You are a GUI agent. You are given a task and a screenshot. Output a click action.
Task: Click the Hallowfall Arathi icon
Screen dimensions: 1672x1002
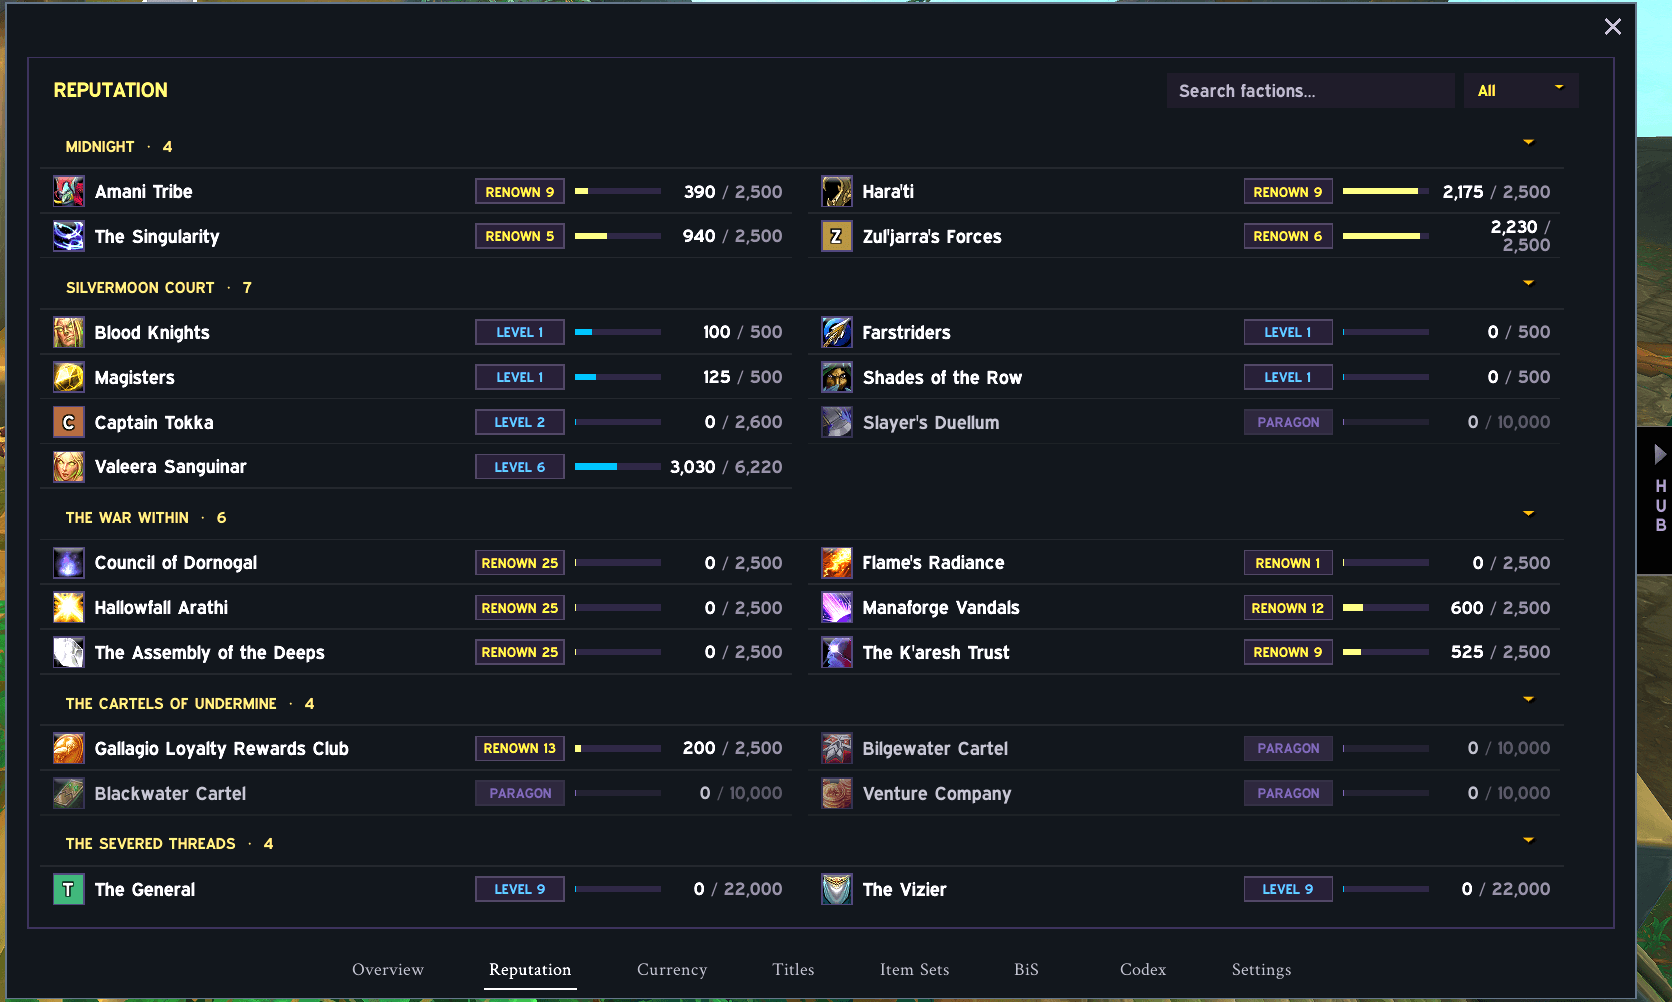pyautogui.click(x=69, y=607)
